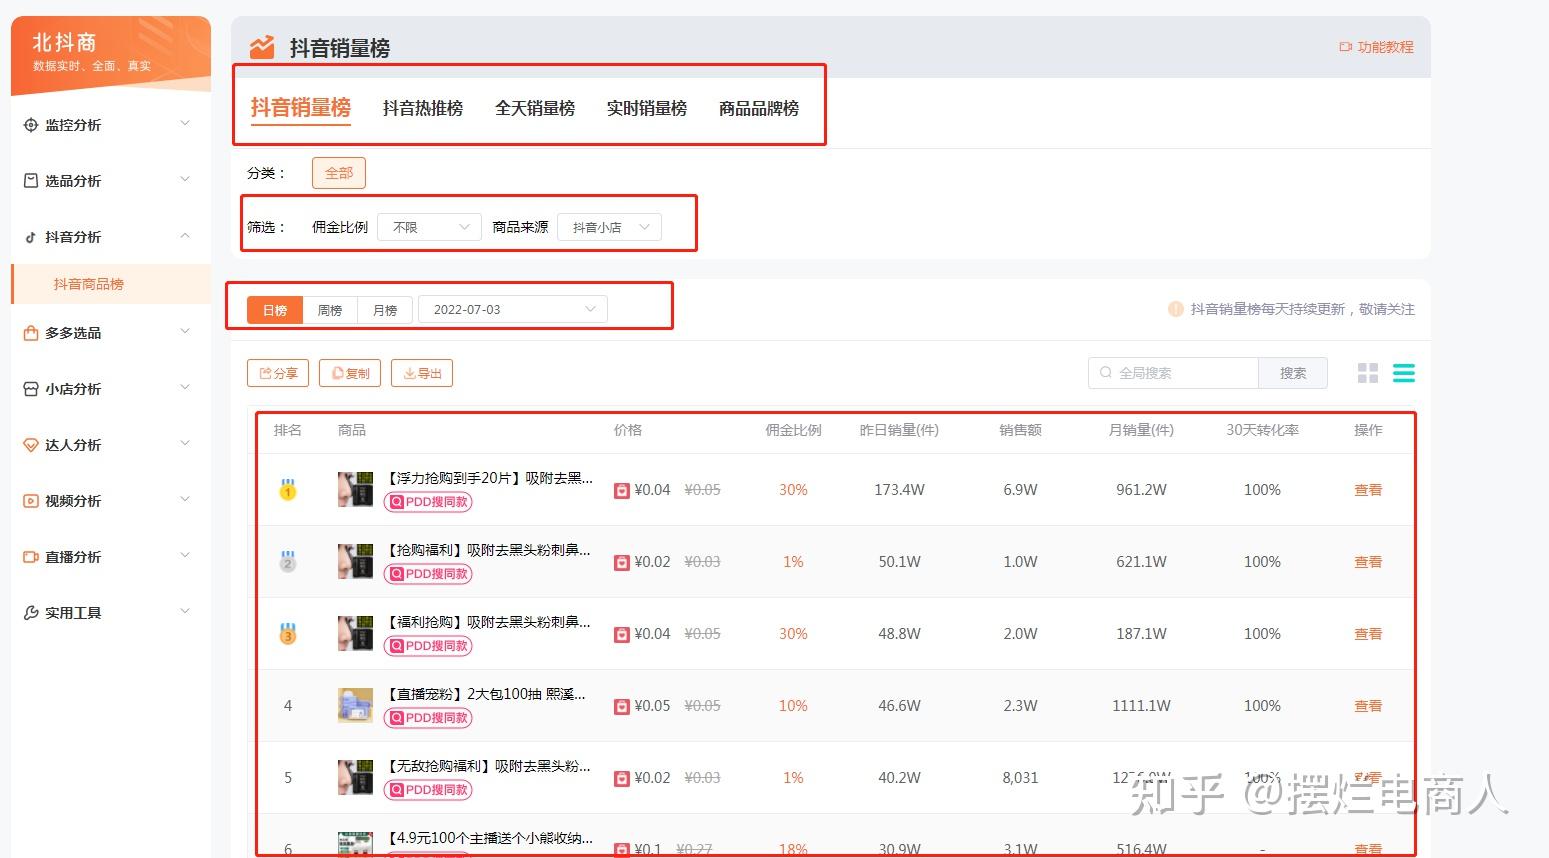Select the 日榜 daily ranking toggle
The width and height of the screenshot is (1549, 858).
[275, 310]
